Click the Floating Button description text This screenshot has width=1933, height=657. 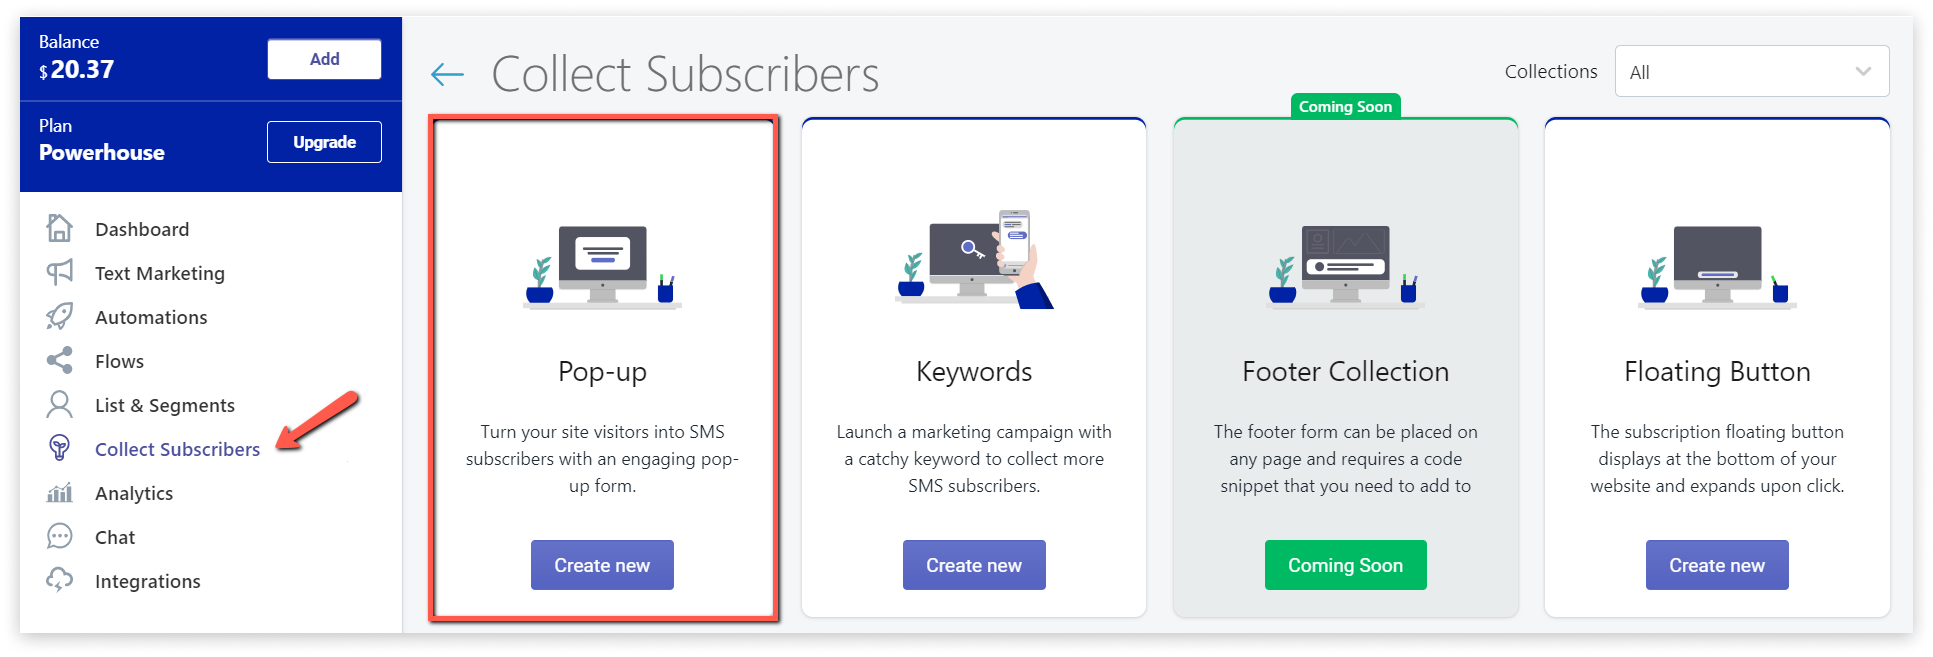click(x=1717, y=459)
